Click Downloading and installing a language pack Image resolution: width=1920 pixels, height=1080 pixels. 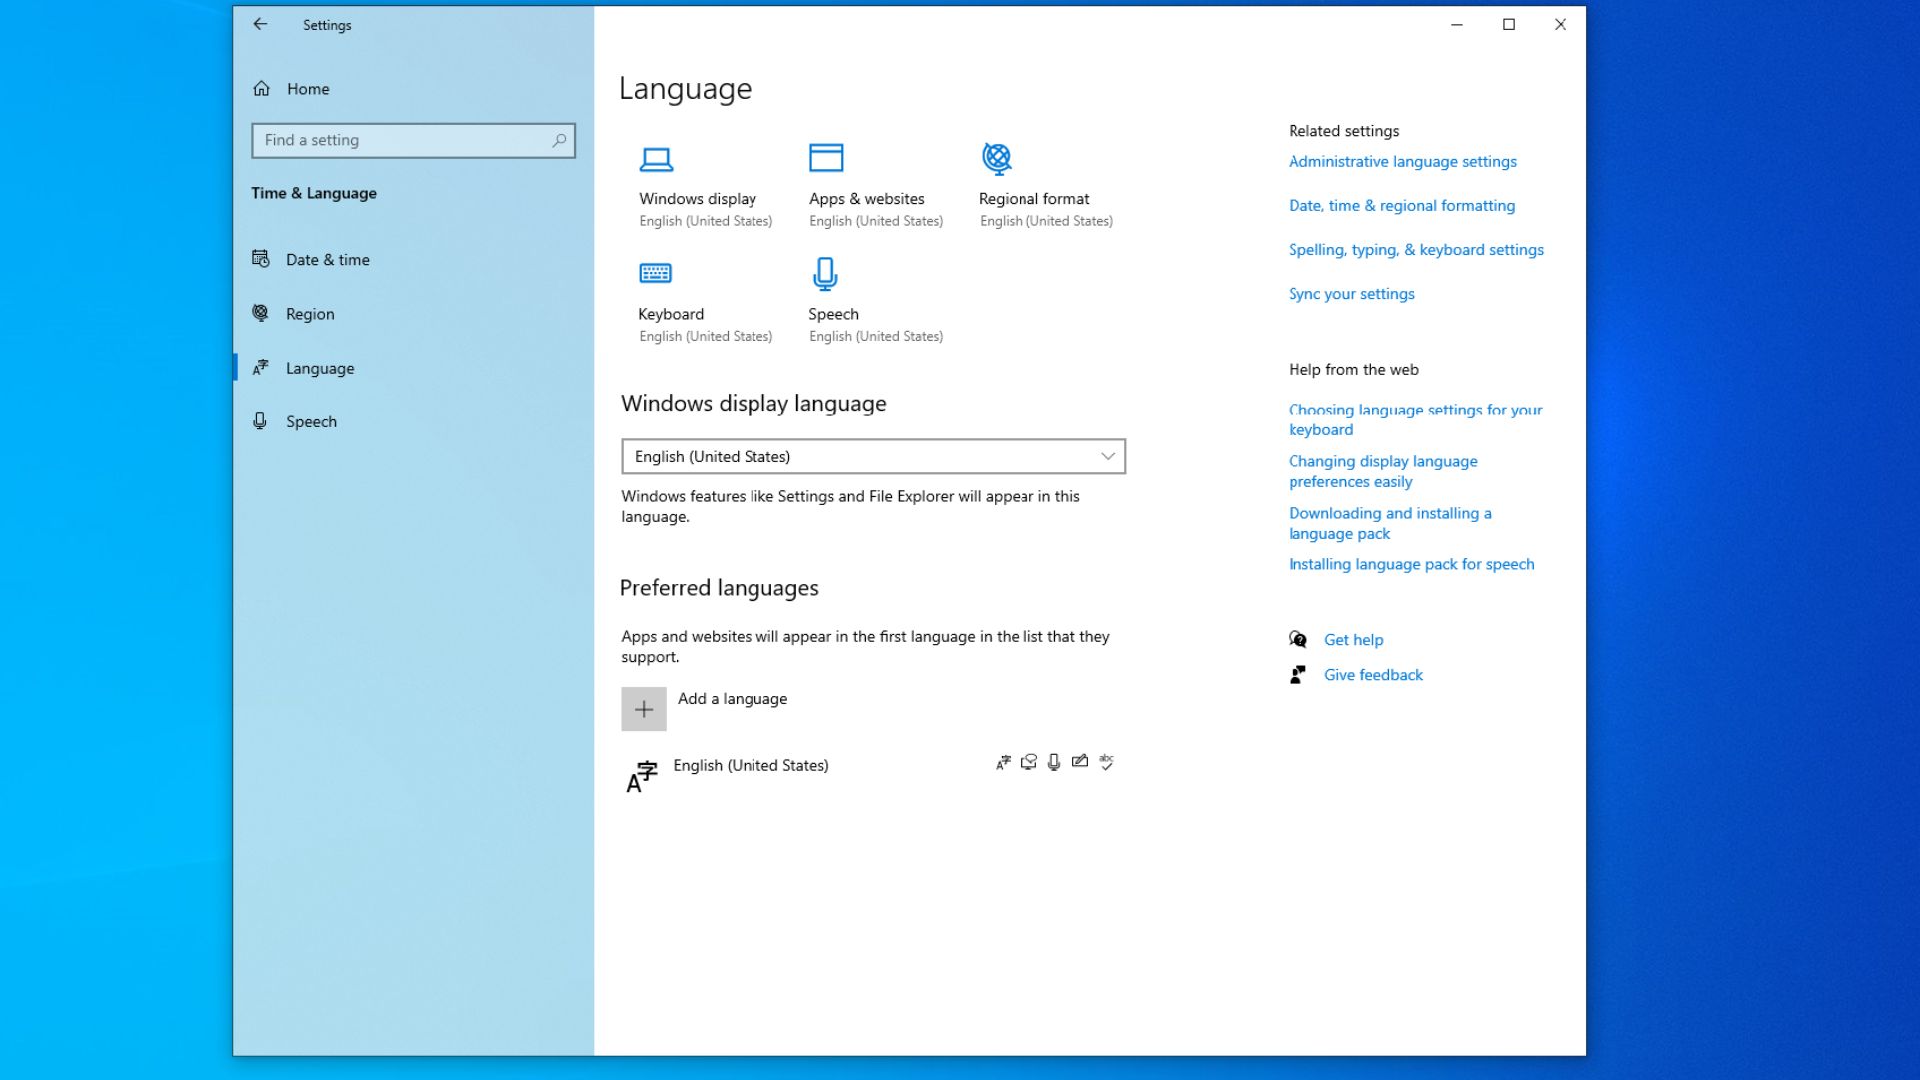point(1389,522)
